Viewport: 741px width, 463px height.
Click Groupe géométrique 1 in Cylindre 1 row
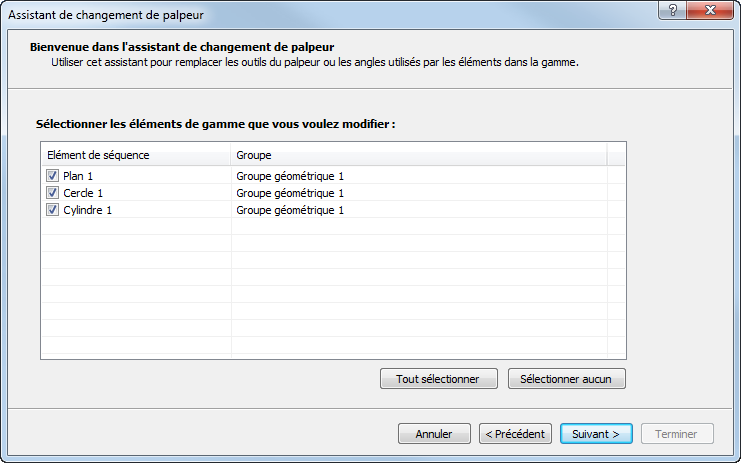click(x=290, y=210)
